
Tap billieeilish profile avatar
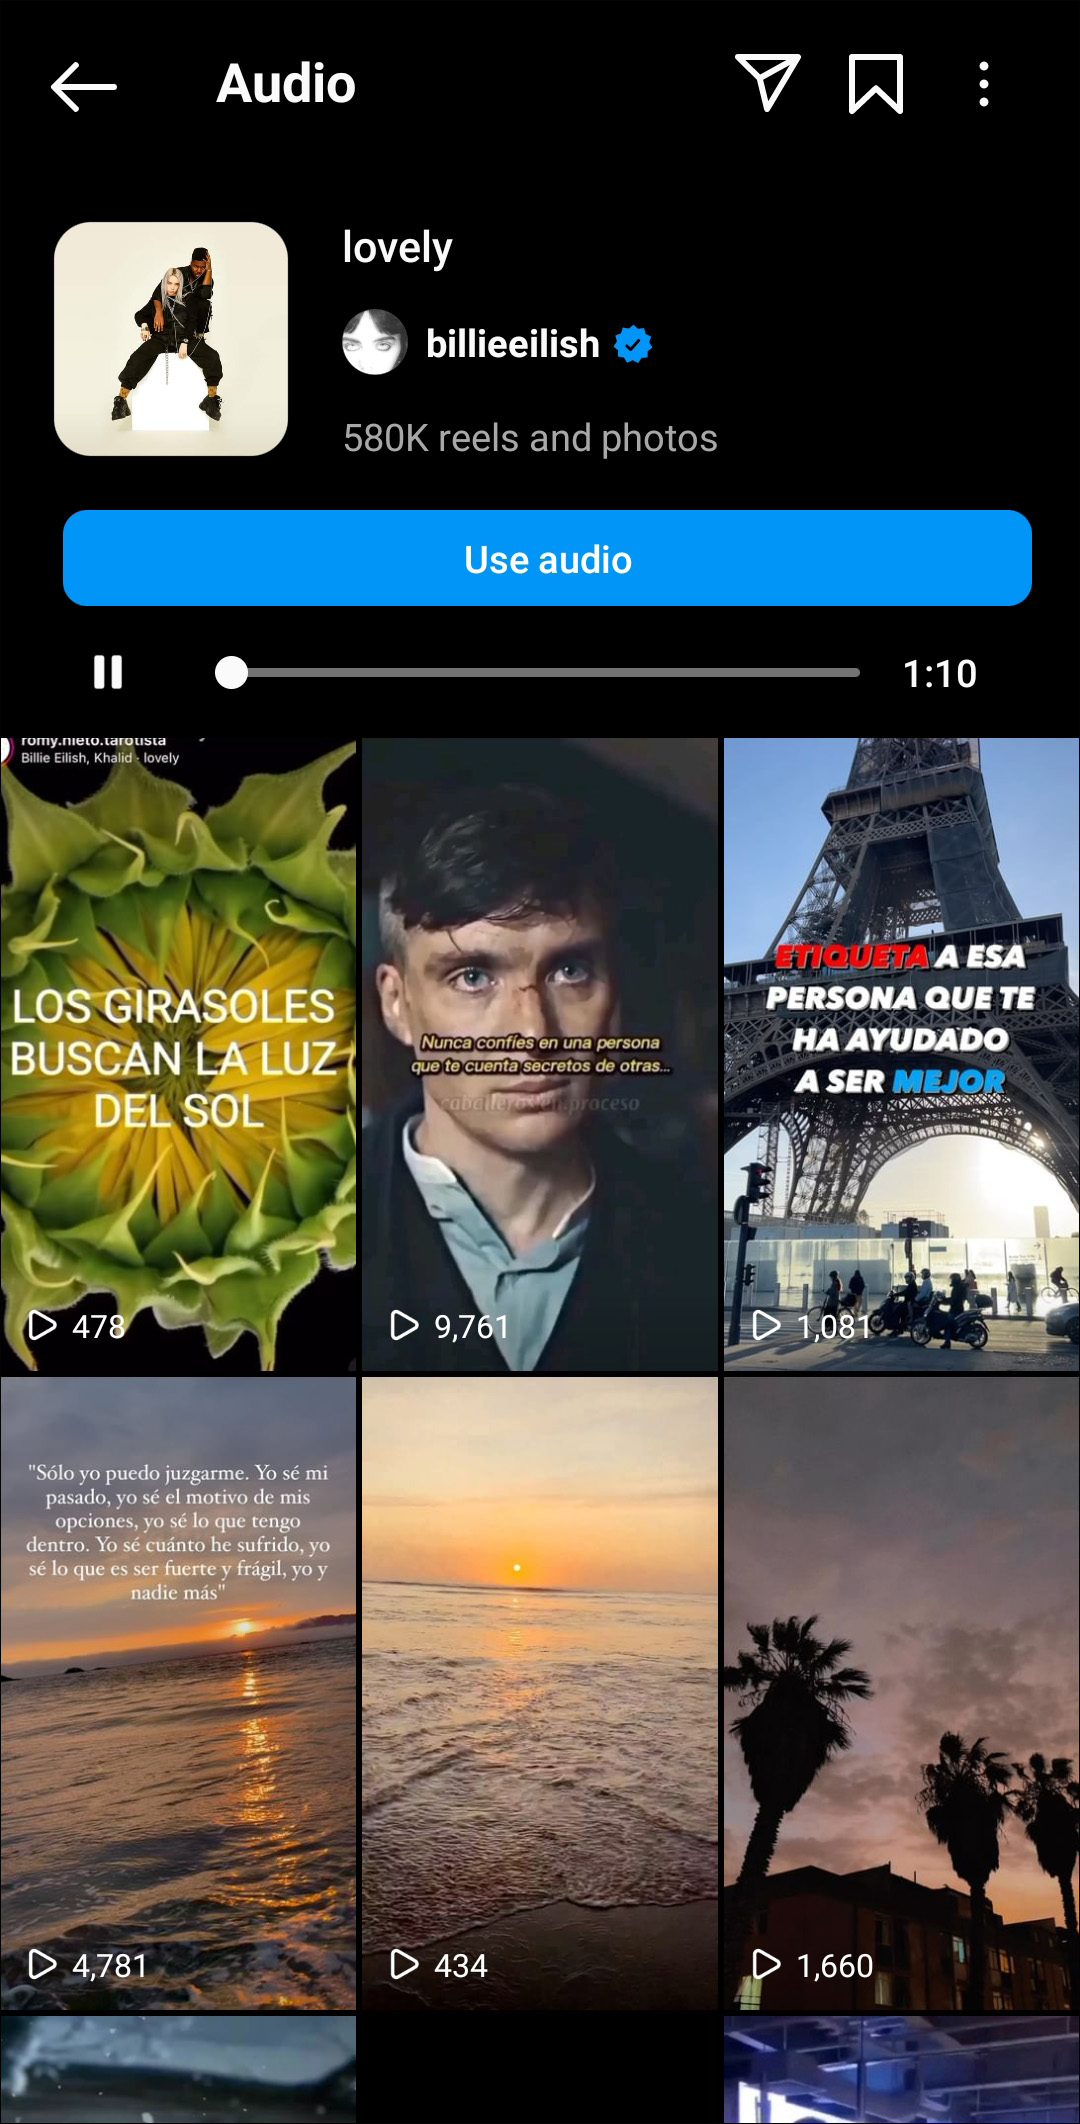pyautogui.click(x=375, y=343)
